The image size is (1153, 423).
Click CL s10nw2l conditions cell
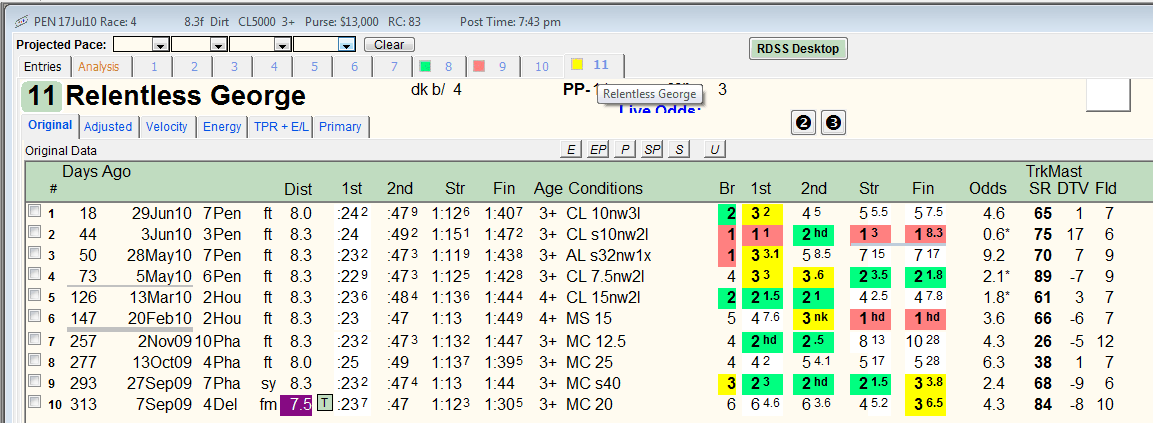coord(607,233)
